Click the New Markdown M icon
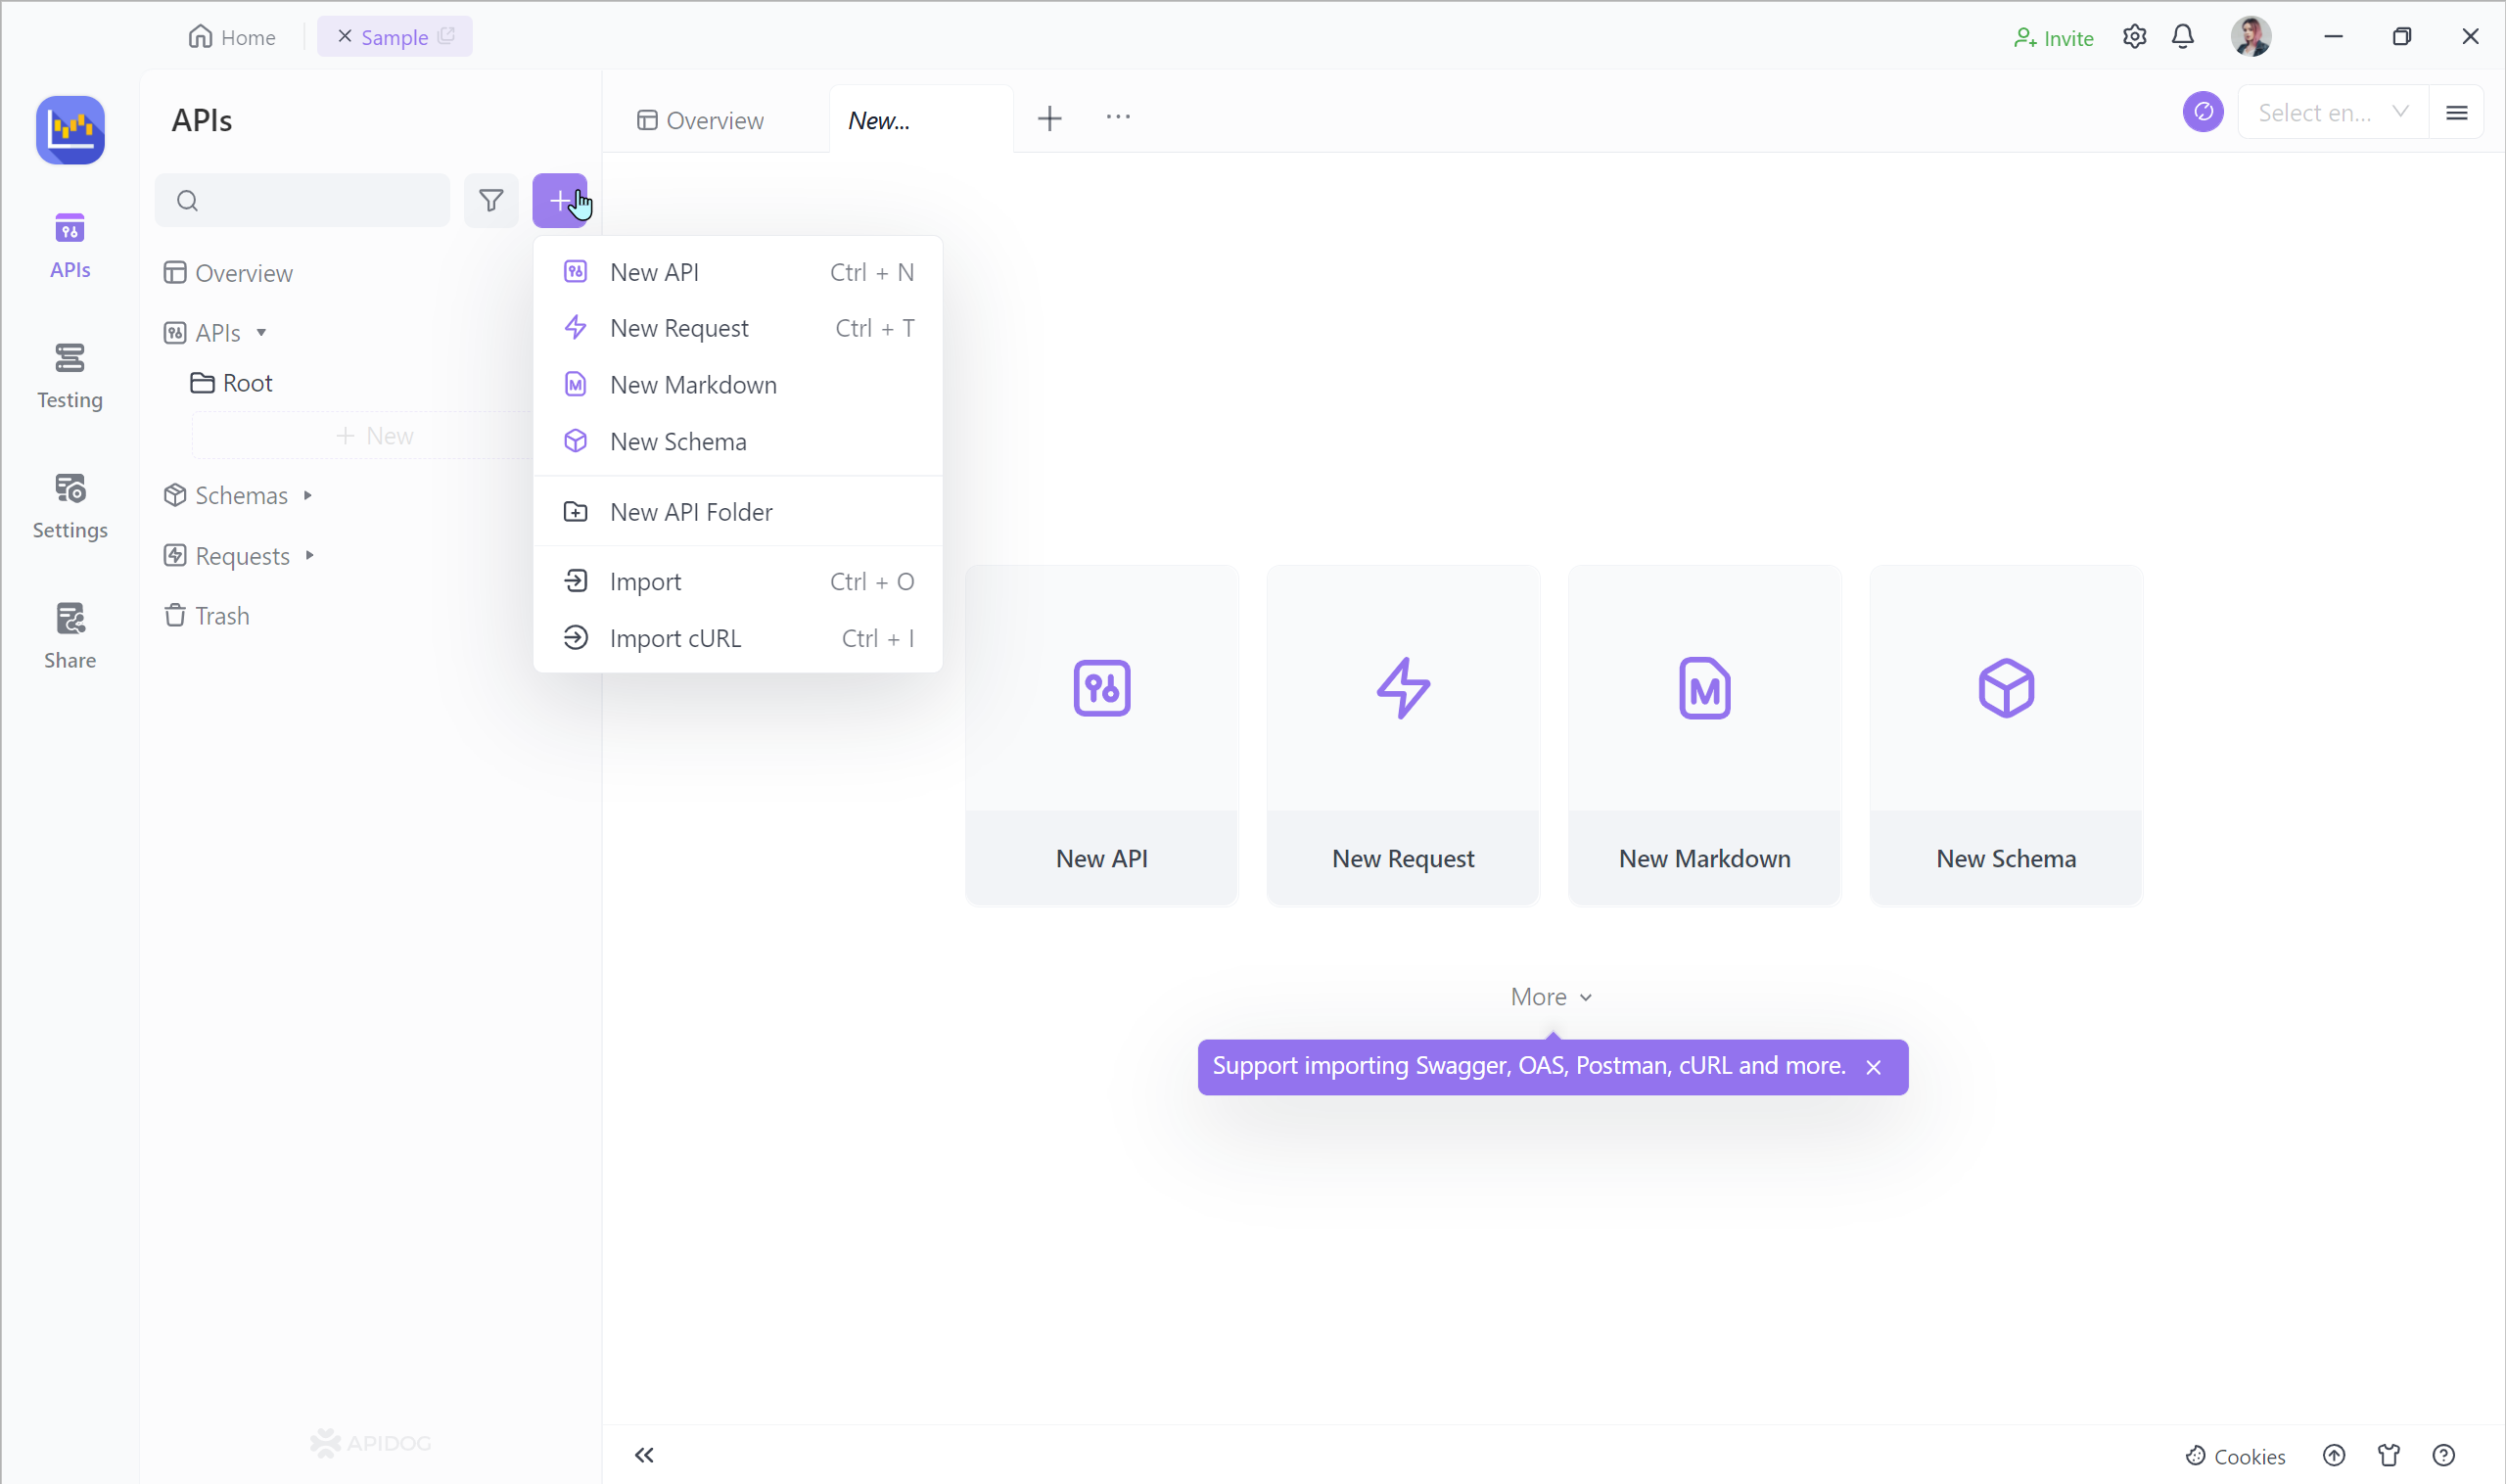This screenshot has height=1484, width=2506. 576,384
